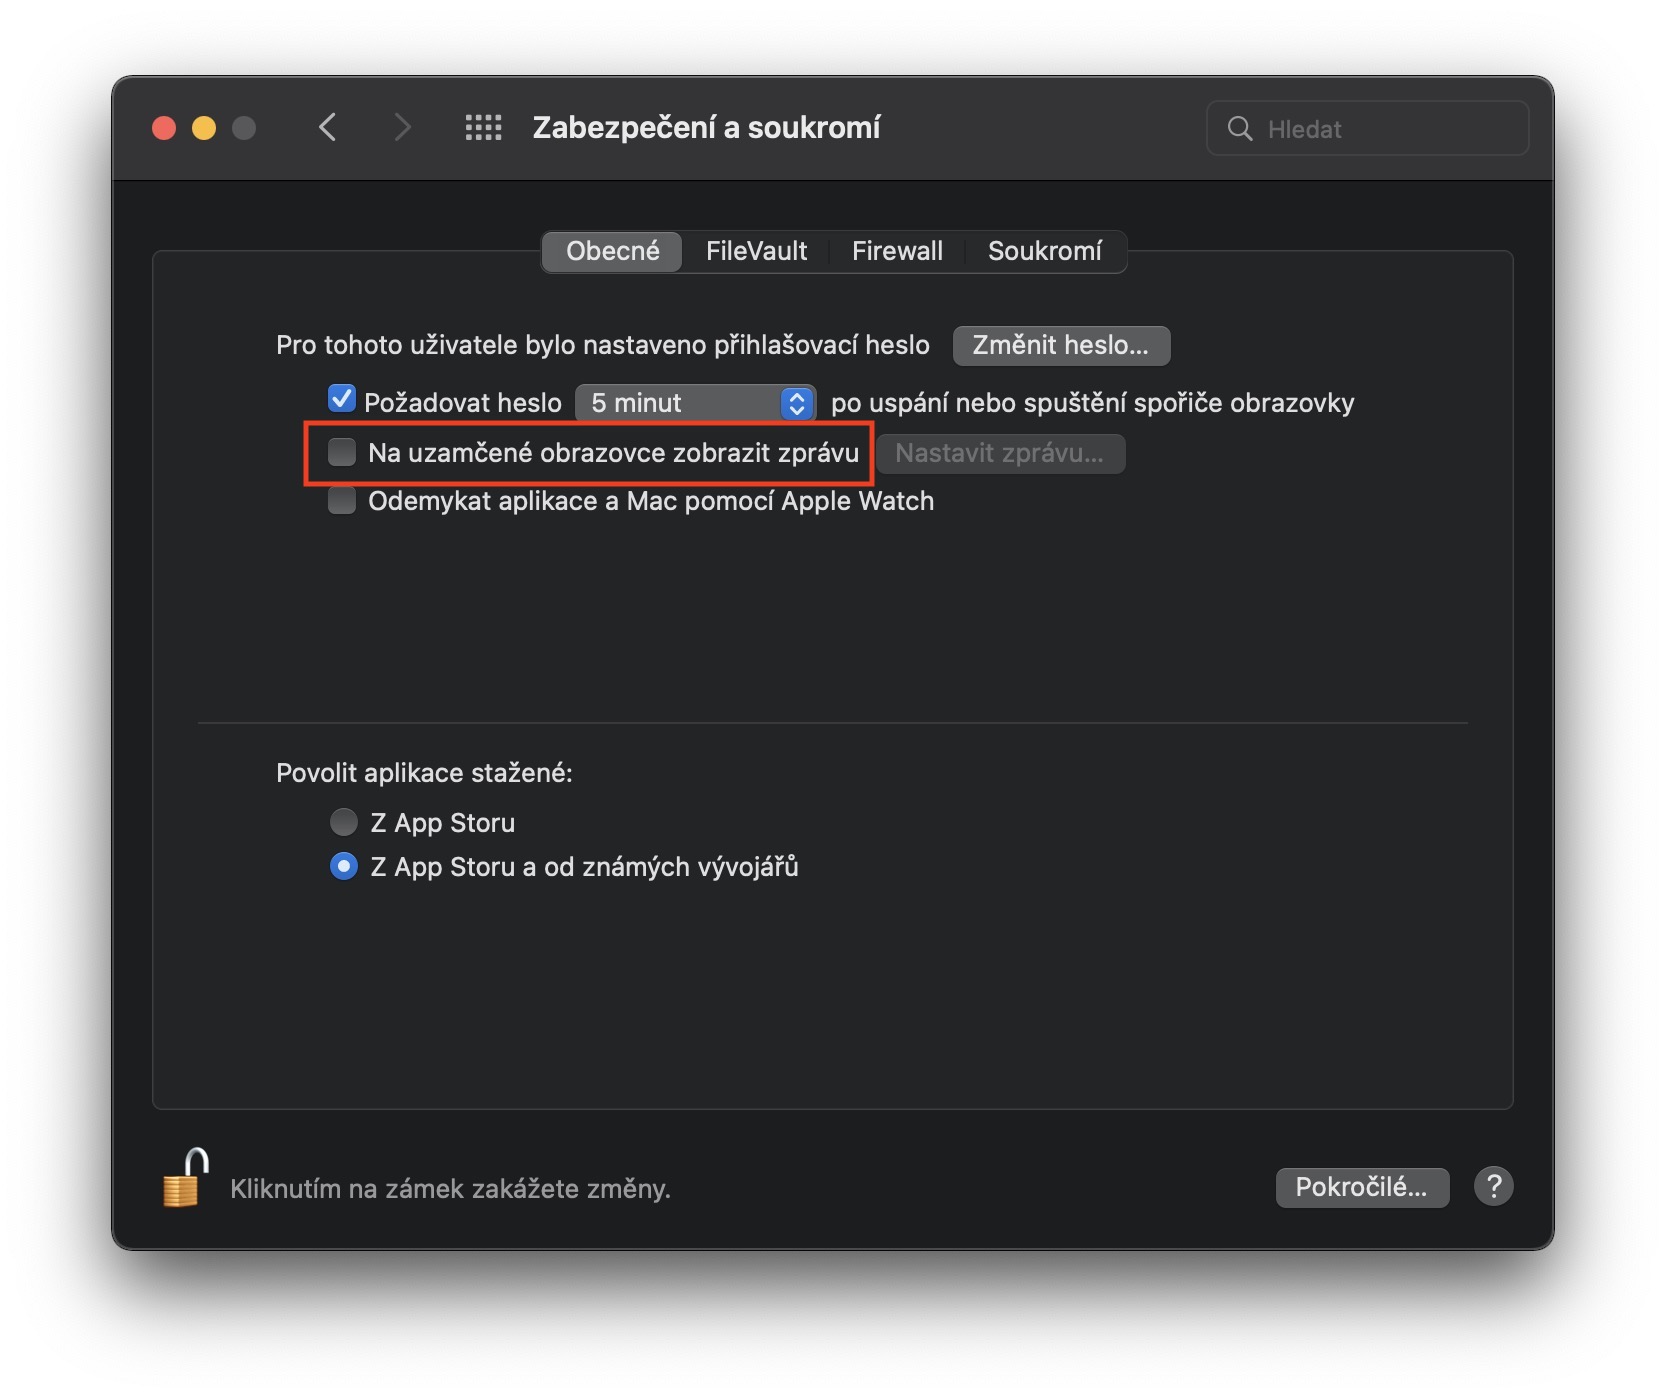
Task: Select the Z App Storu radio option
Action: [x=343, y=822]
